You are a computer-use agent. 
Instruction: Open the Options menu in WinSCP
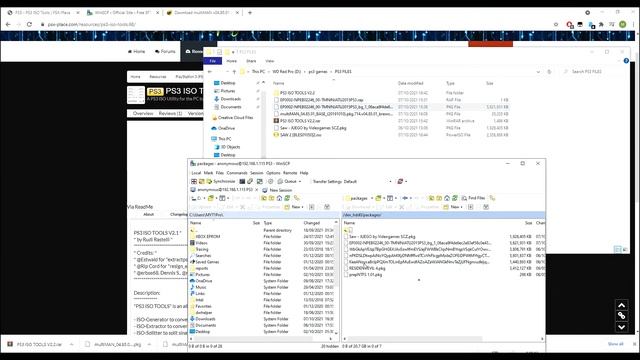(x=273, y=173)
